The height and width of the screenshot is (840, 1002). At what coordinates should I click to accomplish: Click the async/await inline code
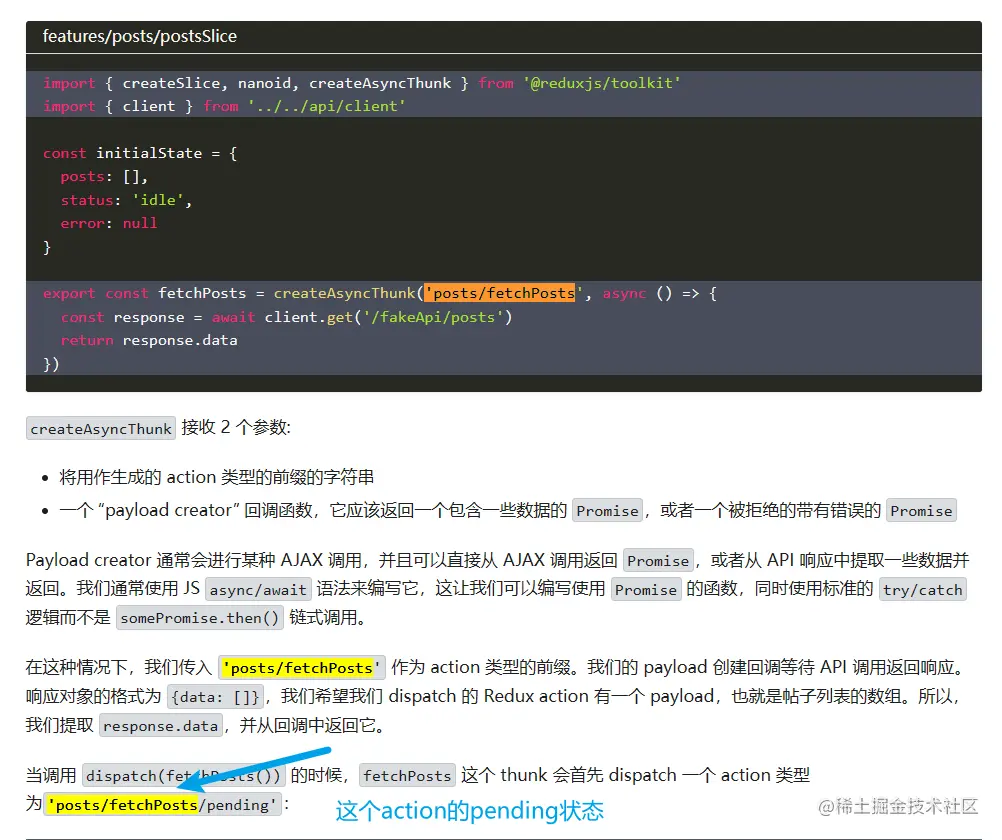(258, 589)
